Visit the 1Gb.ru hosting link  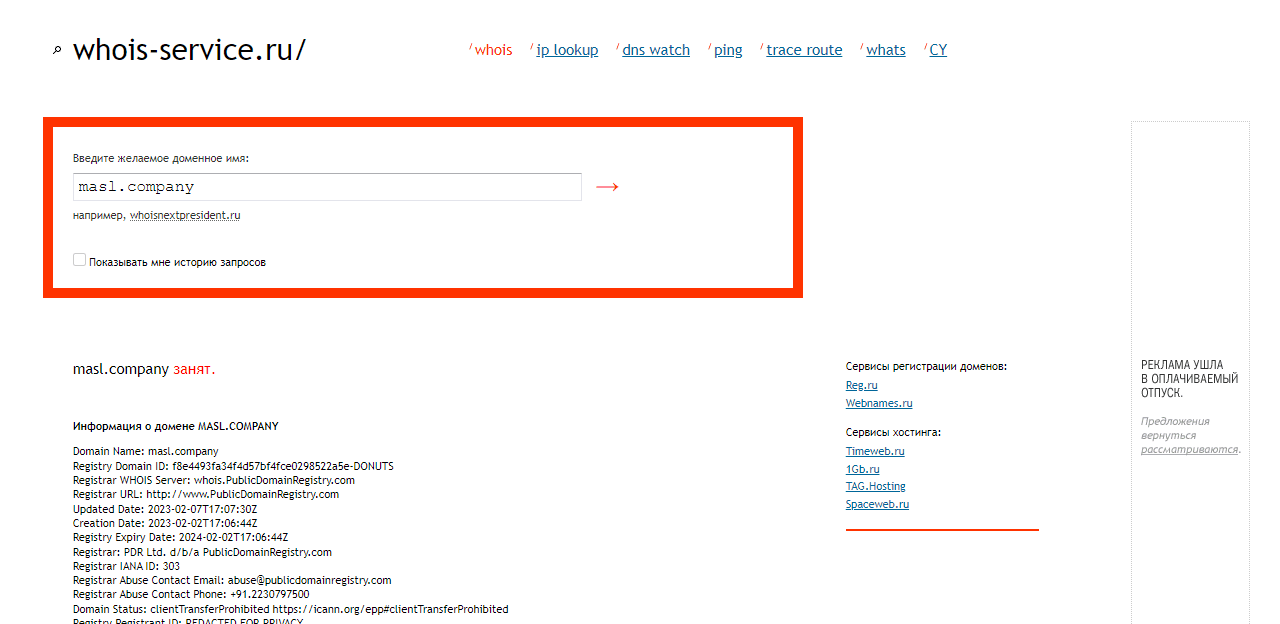(862, 469)
